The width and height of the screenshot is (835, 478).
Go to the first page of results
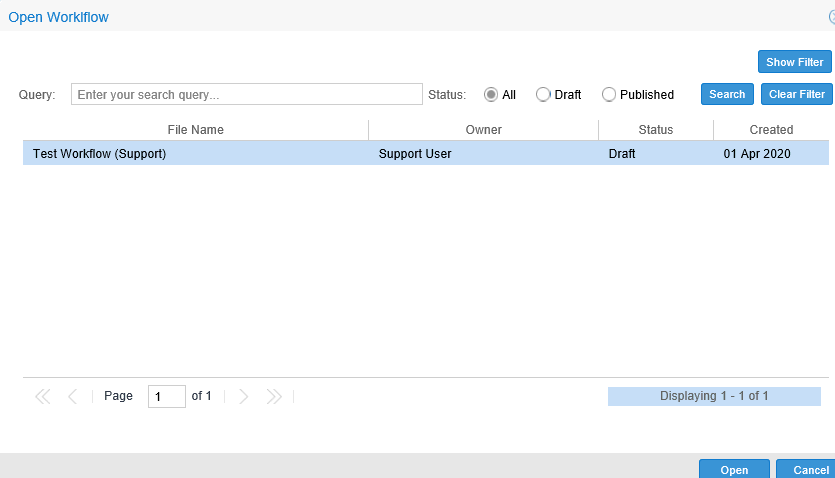point(42,396)
